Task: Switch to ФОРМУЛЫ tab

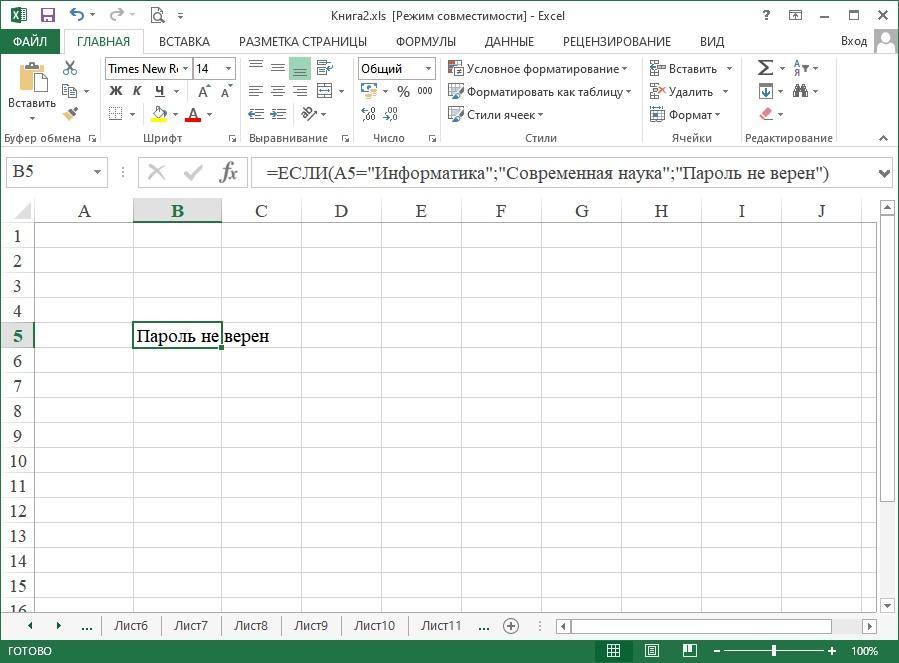Action: click(x=426, y=42)
